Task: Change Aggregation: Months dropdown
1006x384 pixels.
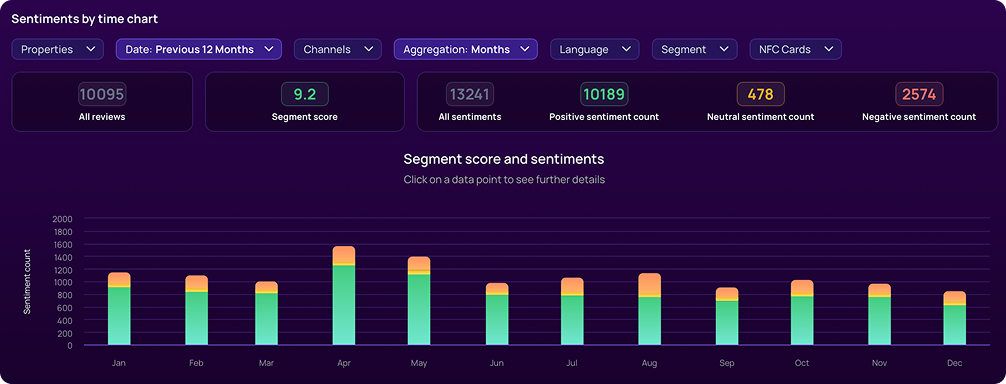Action: tap(466, 49)
